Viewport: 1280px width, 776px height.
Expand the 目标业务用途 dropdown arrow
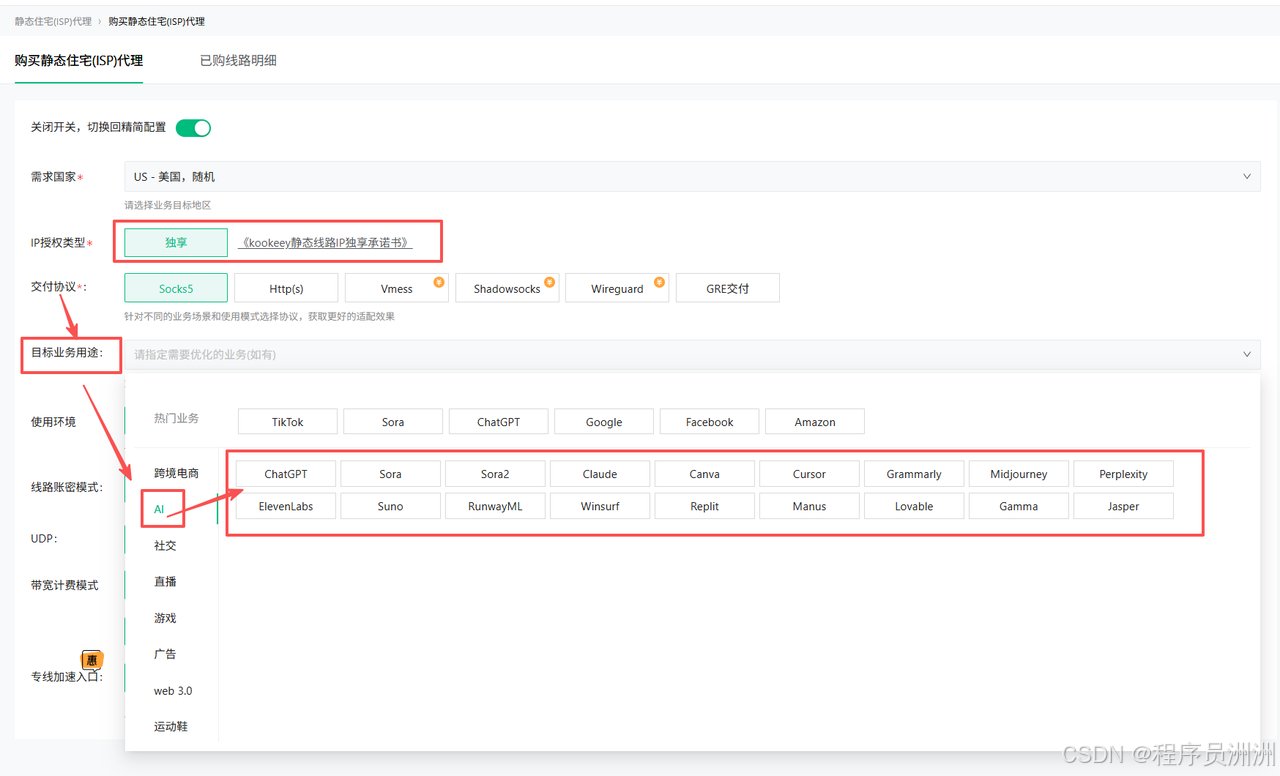coord(1247,354)
